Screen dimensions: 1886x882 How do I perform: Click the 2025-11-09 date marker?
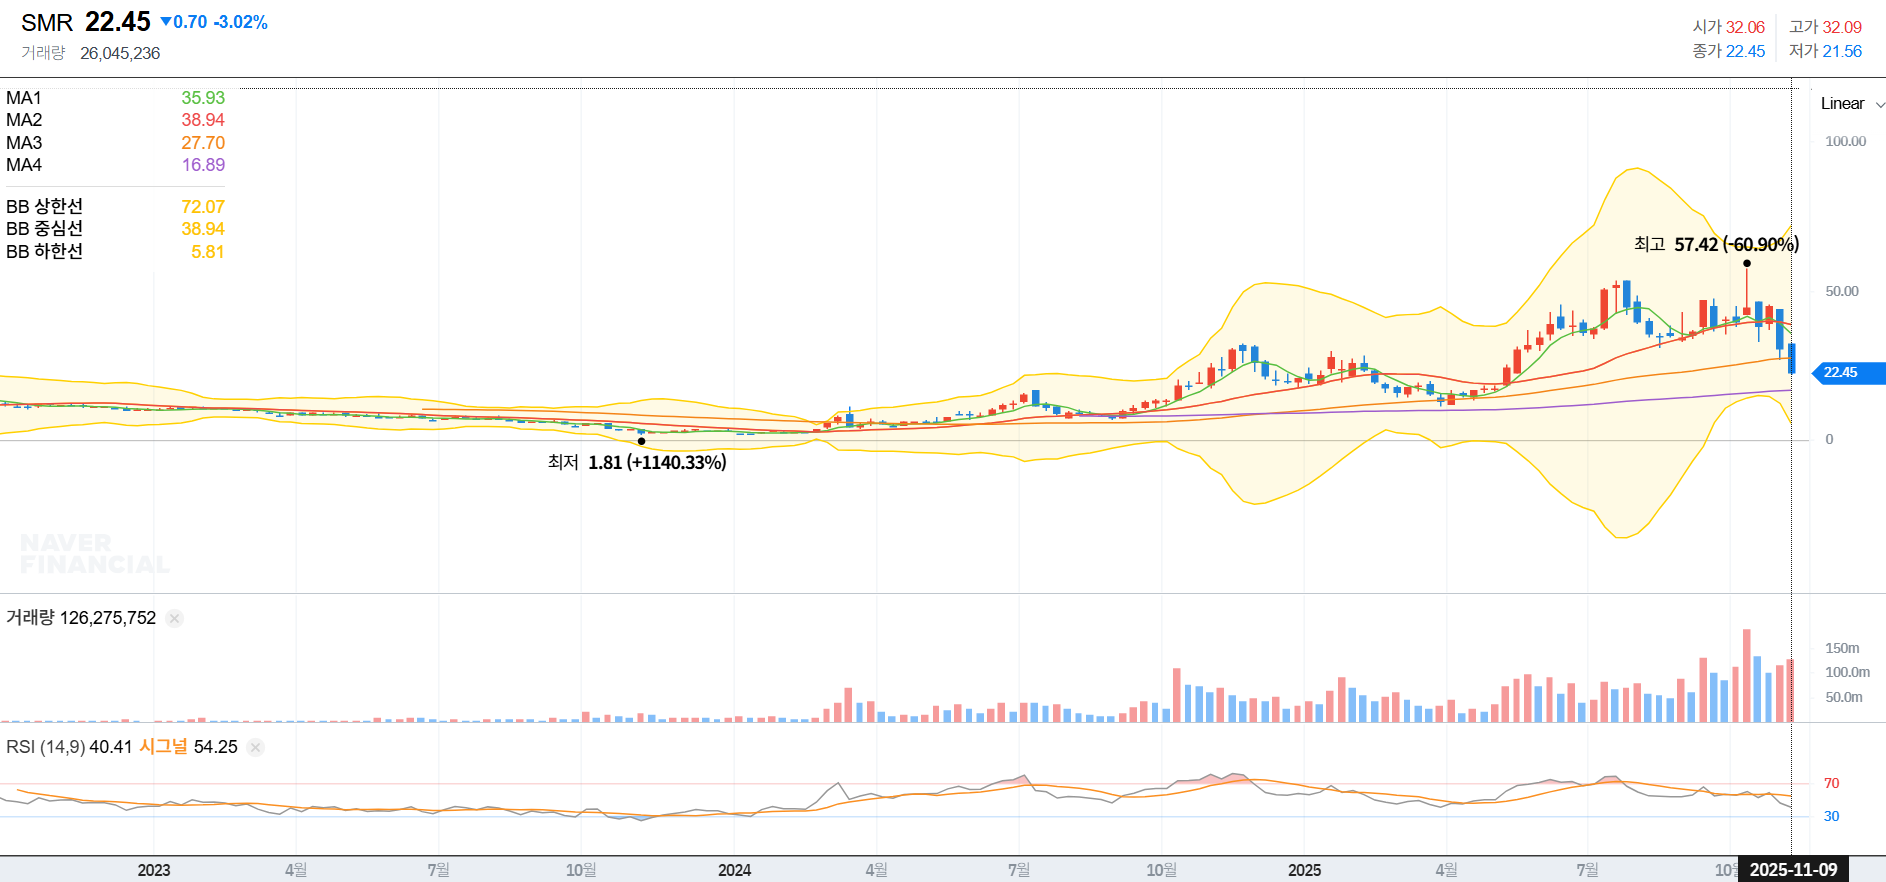coord(1793,869)
